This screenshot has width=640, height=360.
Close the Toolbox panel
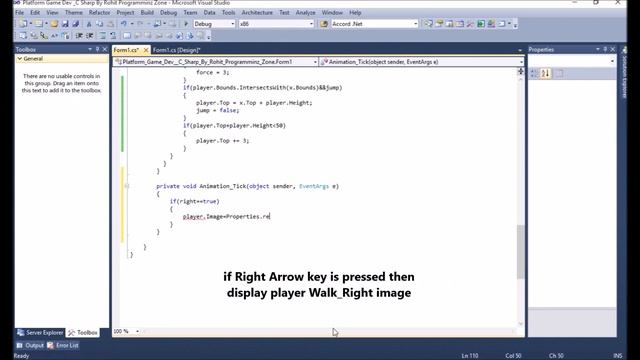tap(104, 49)
